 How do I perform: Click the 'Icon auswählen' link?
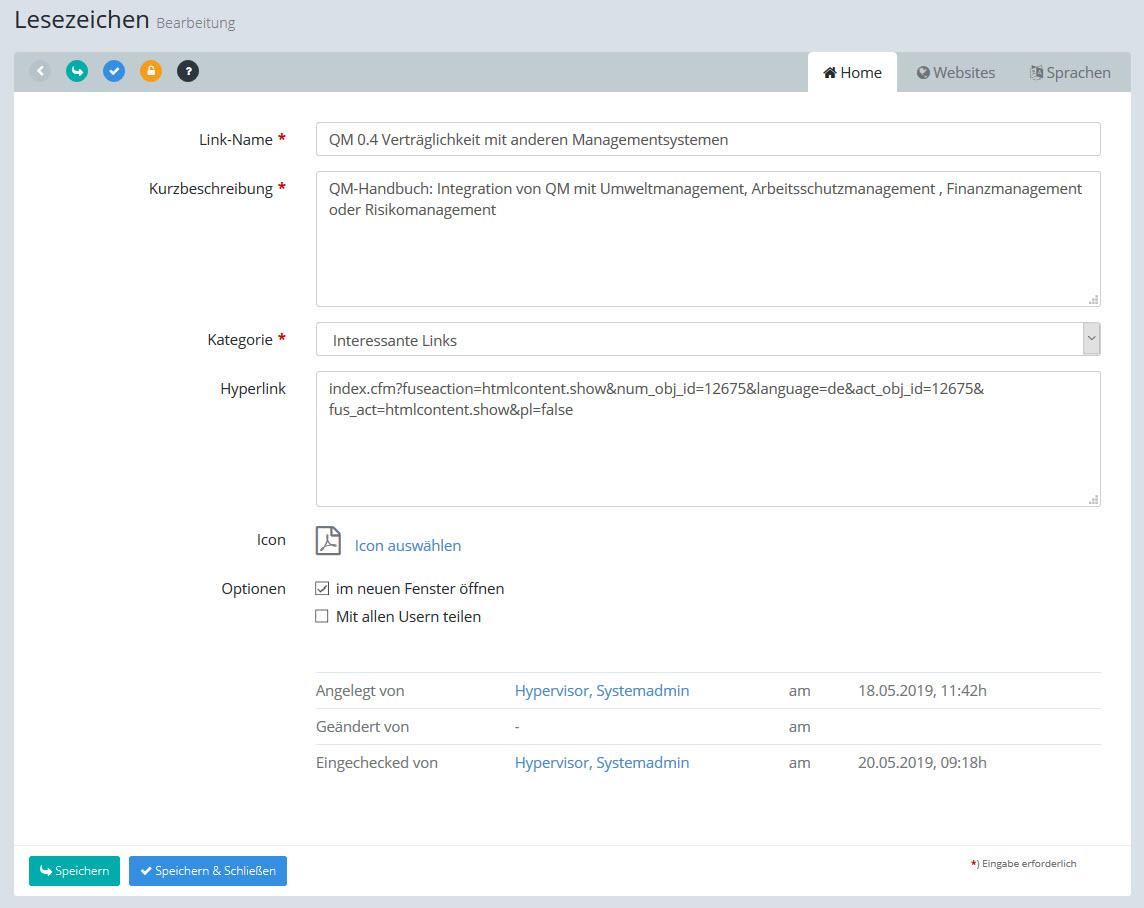click(x=408, y=546)
